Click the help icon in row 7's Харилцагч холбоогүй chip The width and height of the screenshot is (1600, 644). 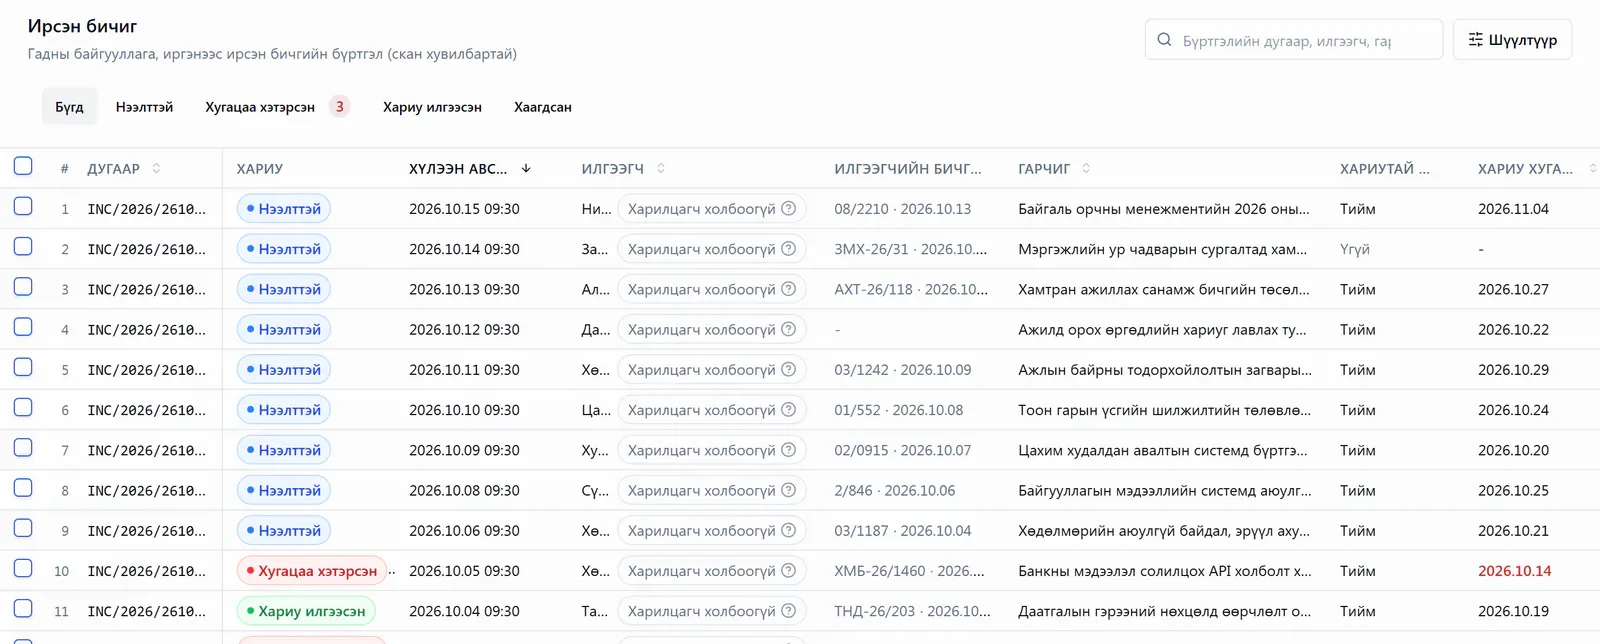[789, 450]
